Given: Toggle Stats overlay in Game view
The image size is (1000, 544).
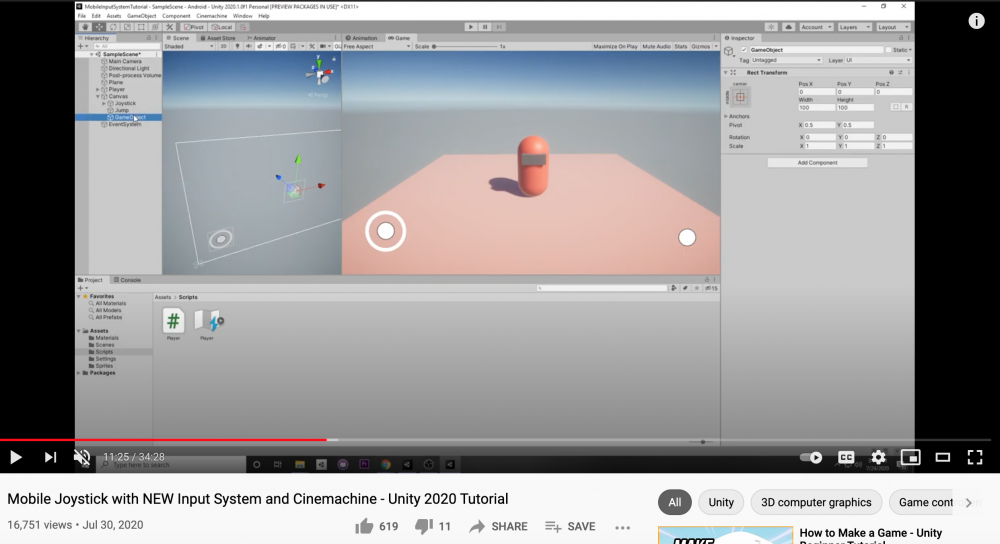Looking at the screenshot, I should 680,47.
